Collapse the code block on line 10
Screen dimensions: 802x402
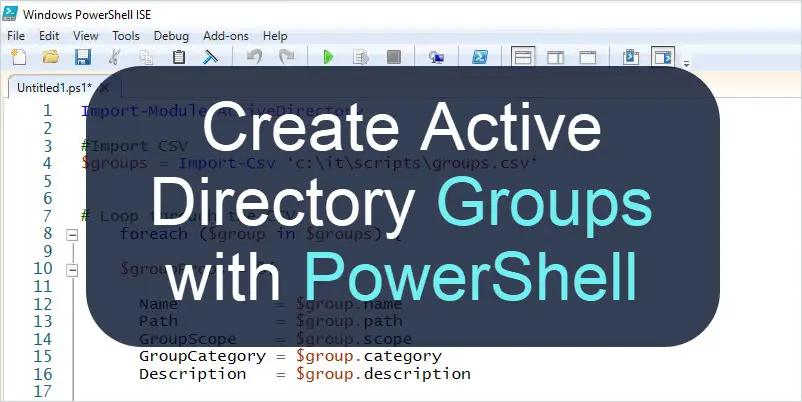[72, 270]
